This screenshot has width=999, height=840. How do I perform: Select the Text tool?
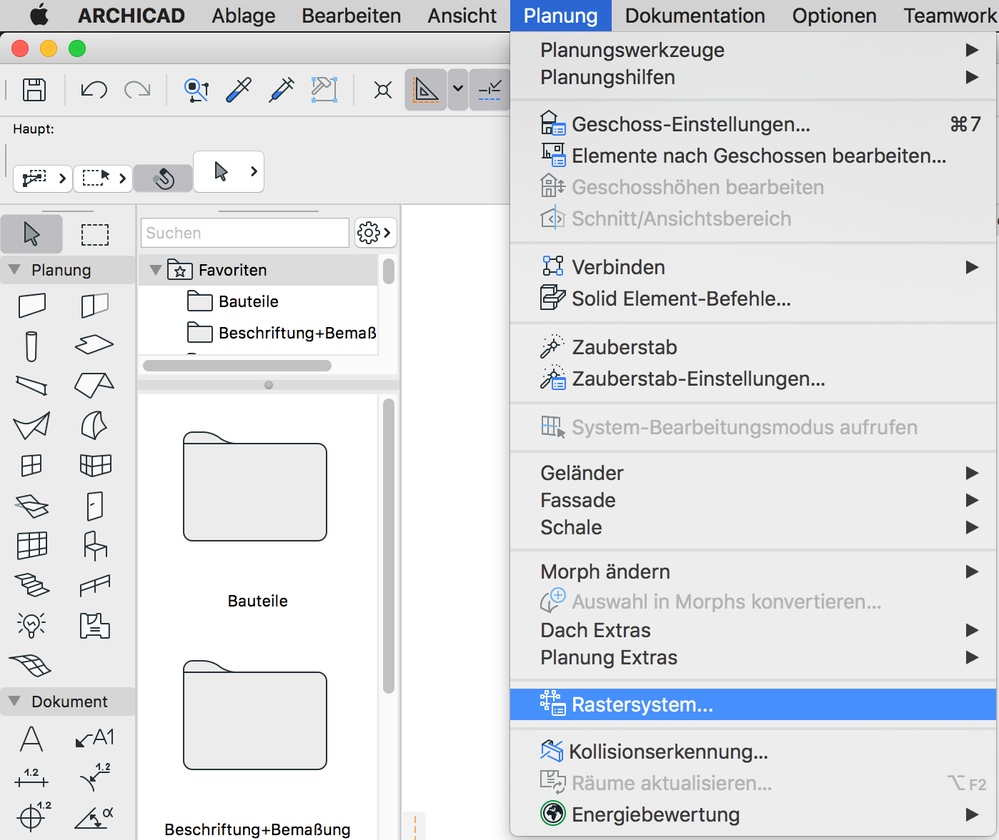31,739
